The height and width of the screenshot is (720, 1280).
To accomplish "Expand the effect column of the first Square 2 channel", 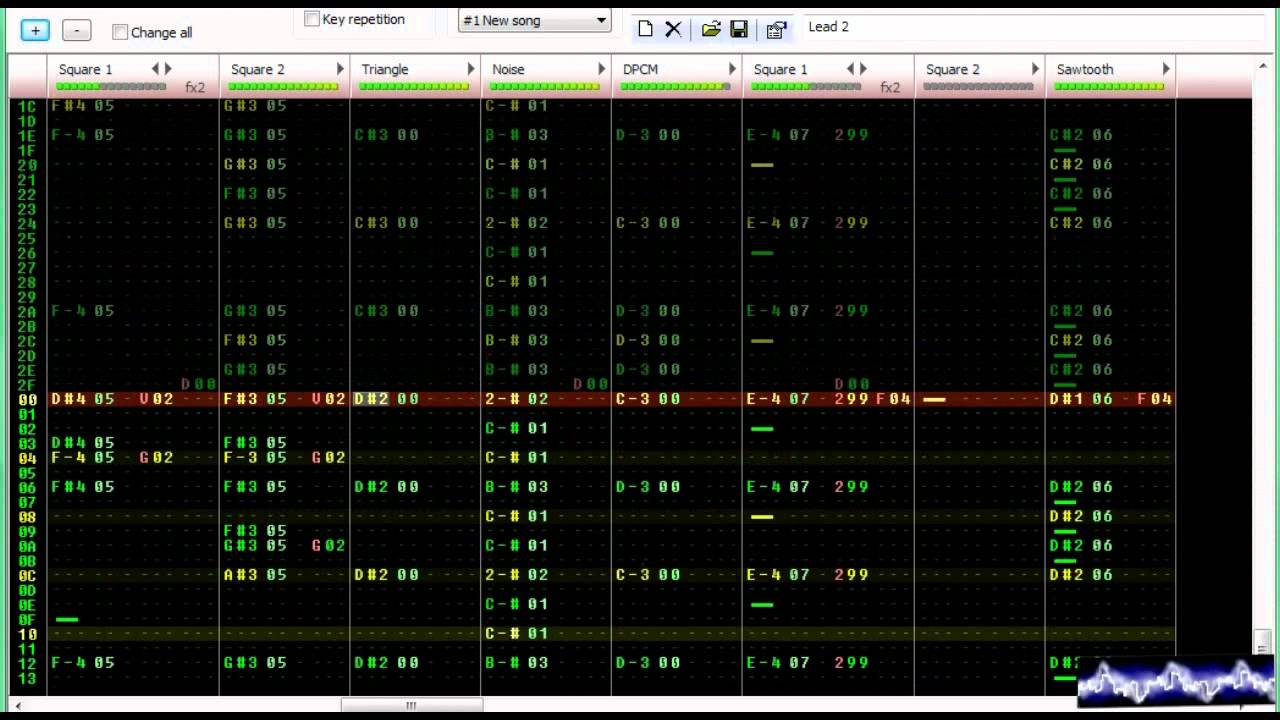I will [x=340, y=69].
